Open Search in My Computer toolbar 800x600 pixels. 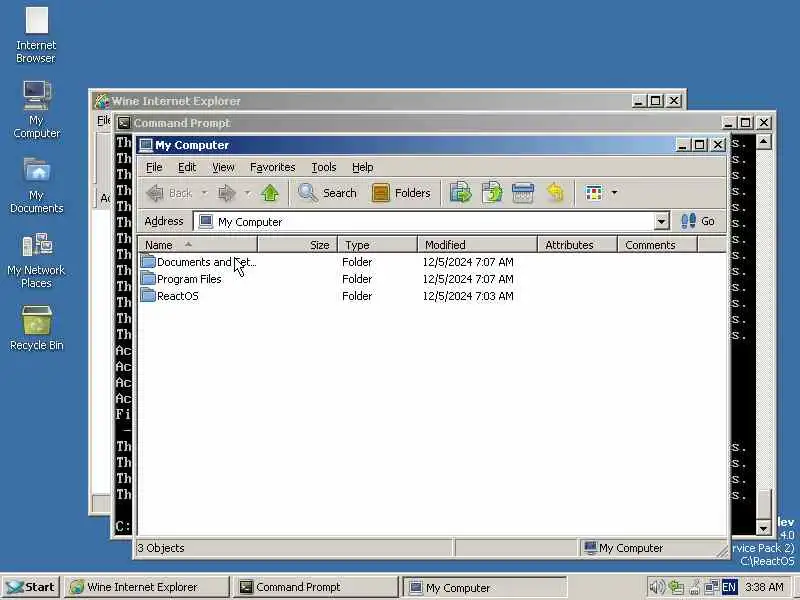(x=328, y=193)
